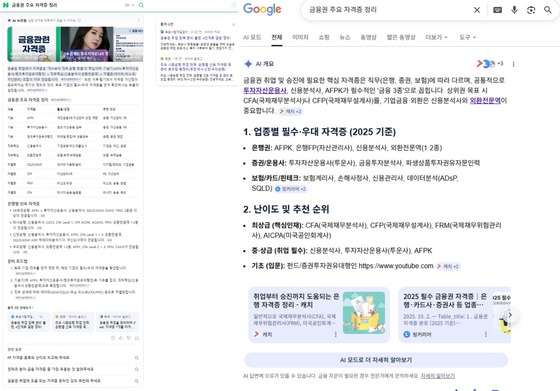Screen dimensions: 560x391
Task: Open the source icons stack marked +3
Action: pyautogui.click(x=490, y=64)
